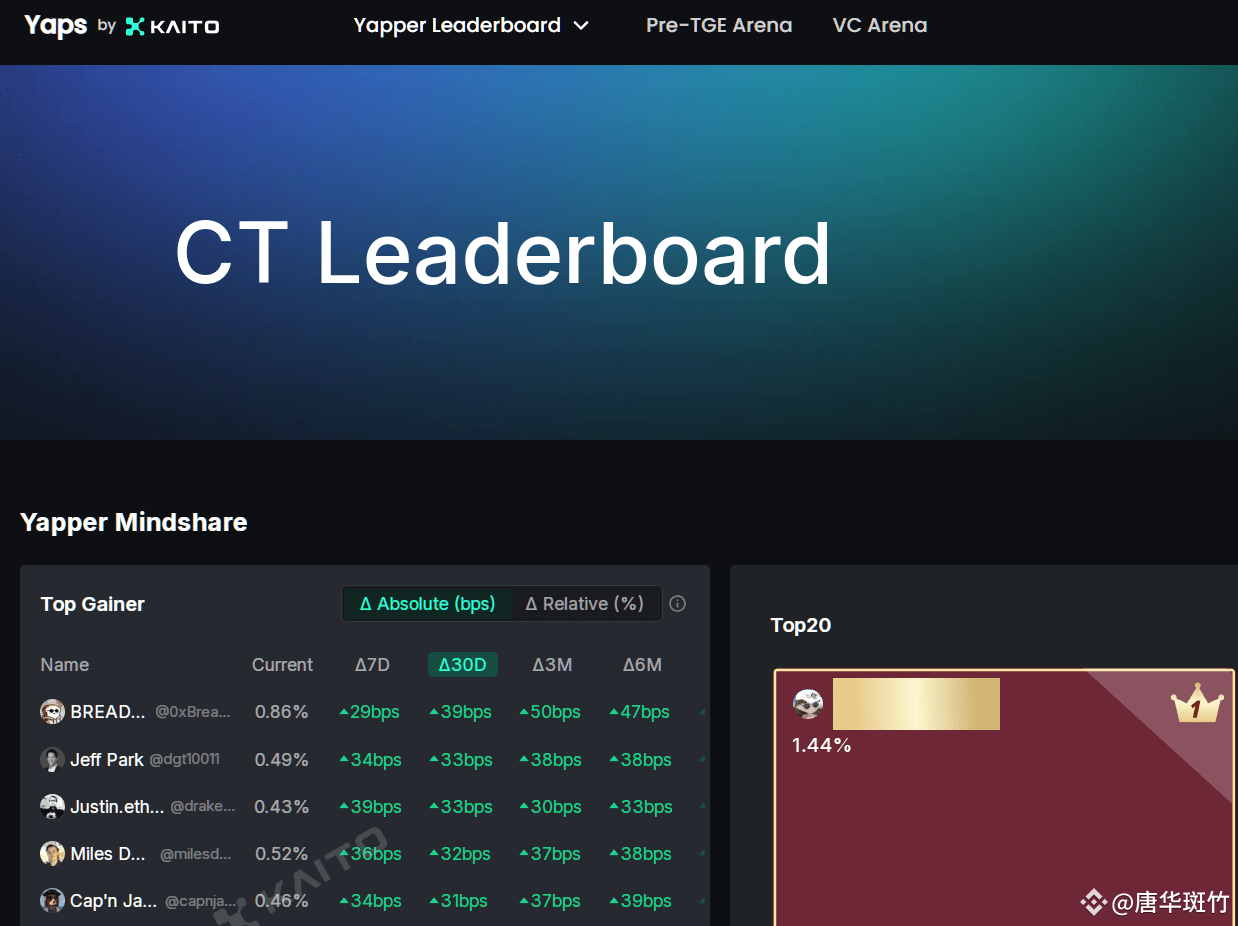Click the Current column header

click(x=282, y=665)
